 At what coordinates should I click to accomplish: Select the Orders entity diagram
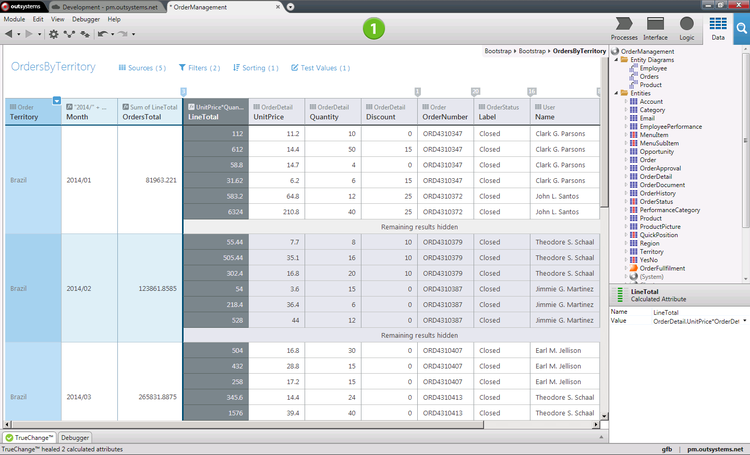pos(649,76)
